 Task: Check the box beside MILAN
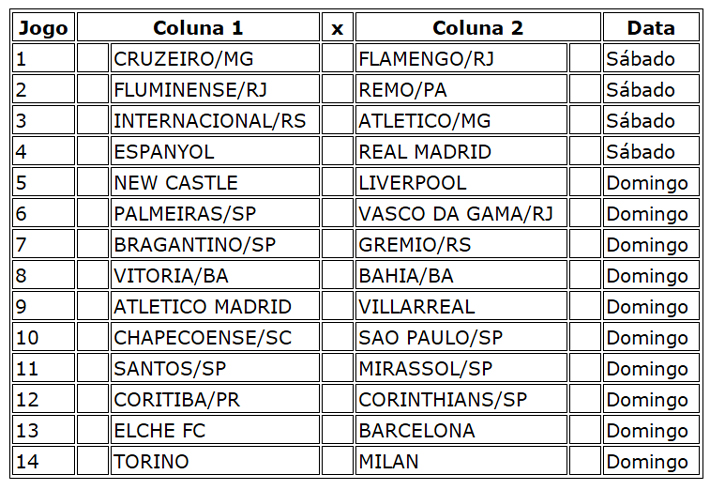[x=585, y=460]
